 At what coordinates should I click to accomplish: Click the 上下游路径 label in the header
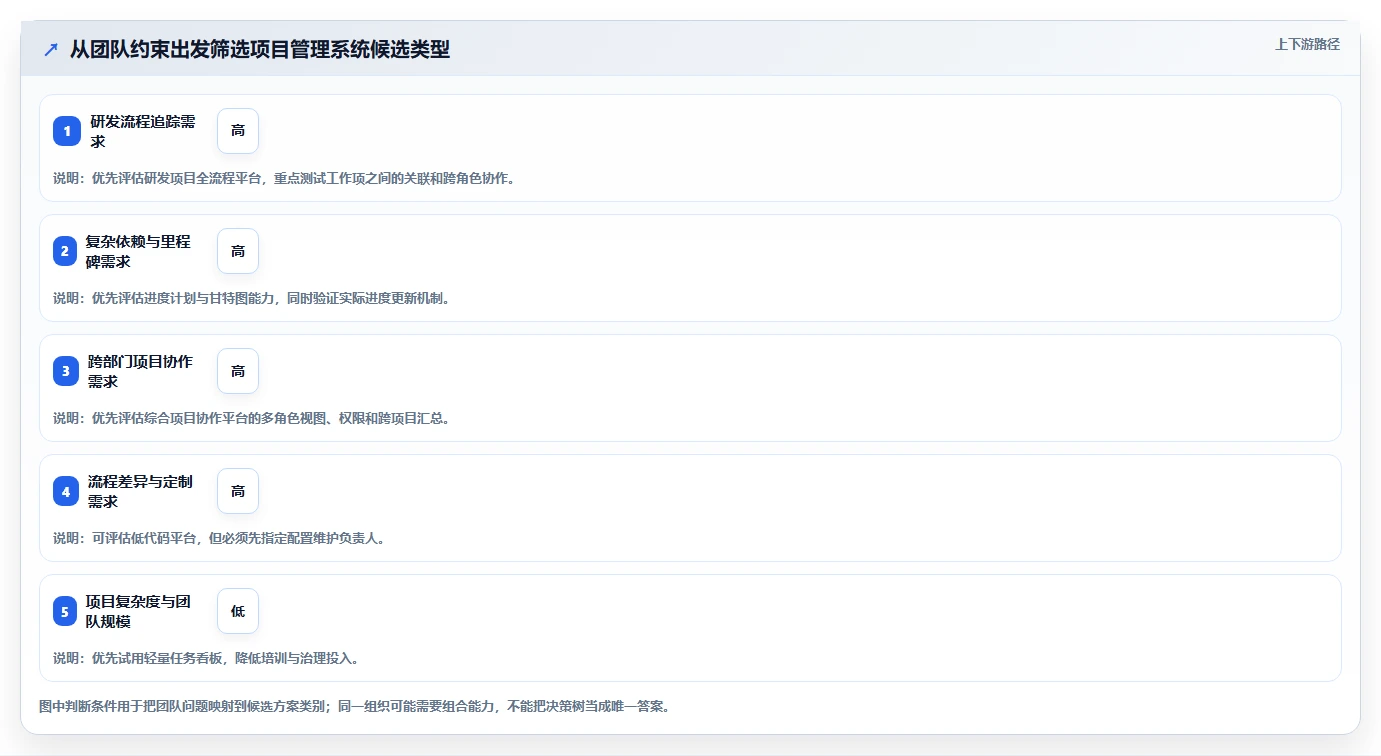1307,44
